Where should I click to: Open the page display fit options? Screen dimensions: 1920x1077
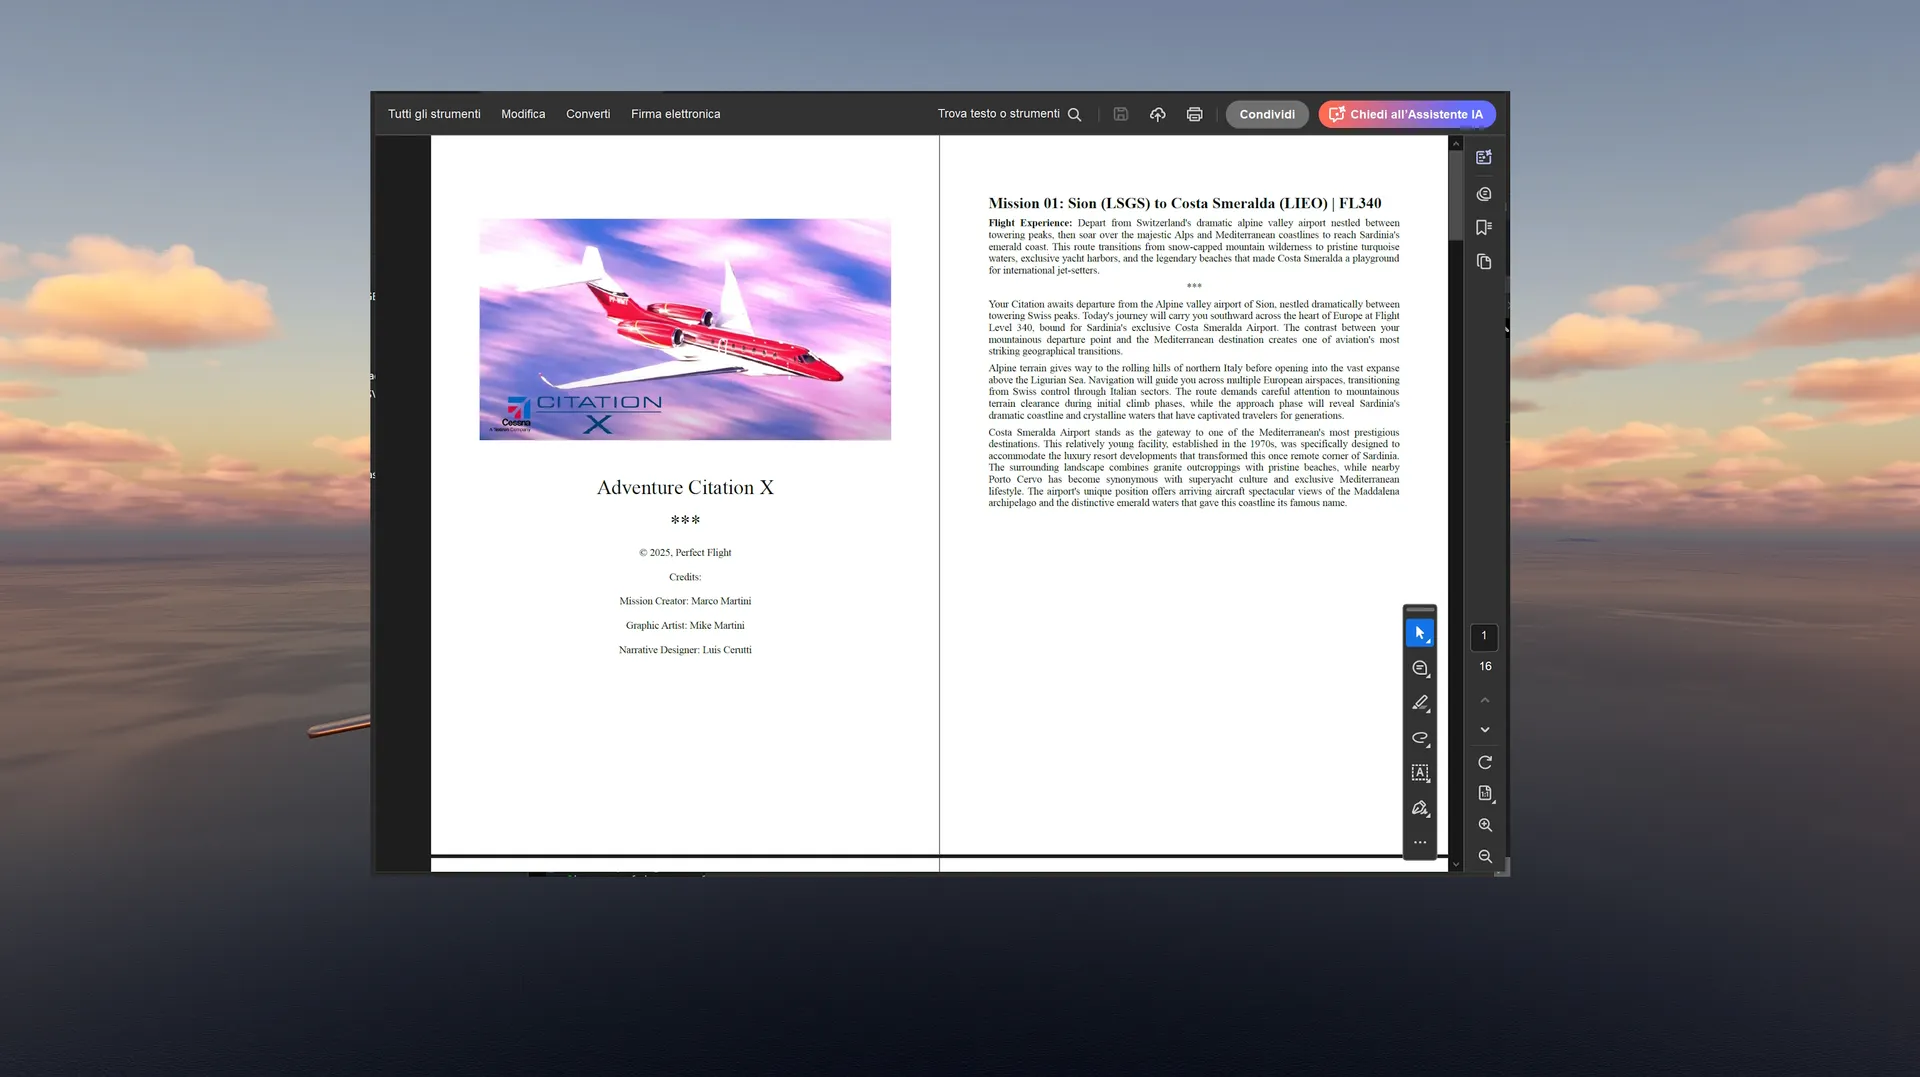pyautogui.click(x=1485, y=793)
